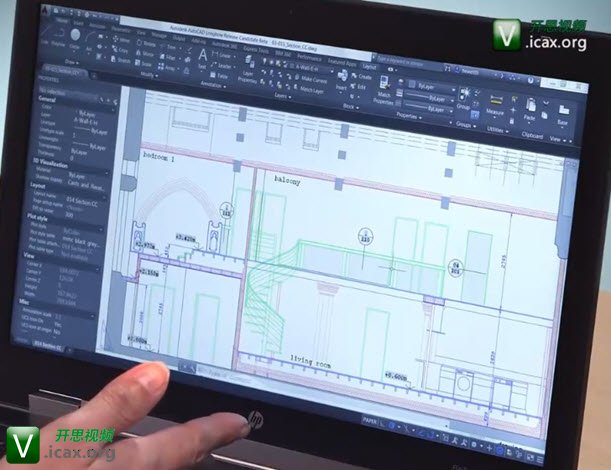
Task: Select the Linear dimension tool
Action: (x=222, y=56)
